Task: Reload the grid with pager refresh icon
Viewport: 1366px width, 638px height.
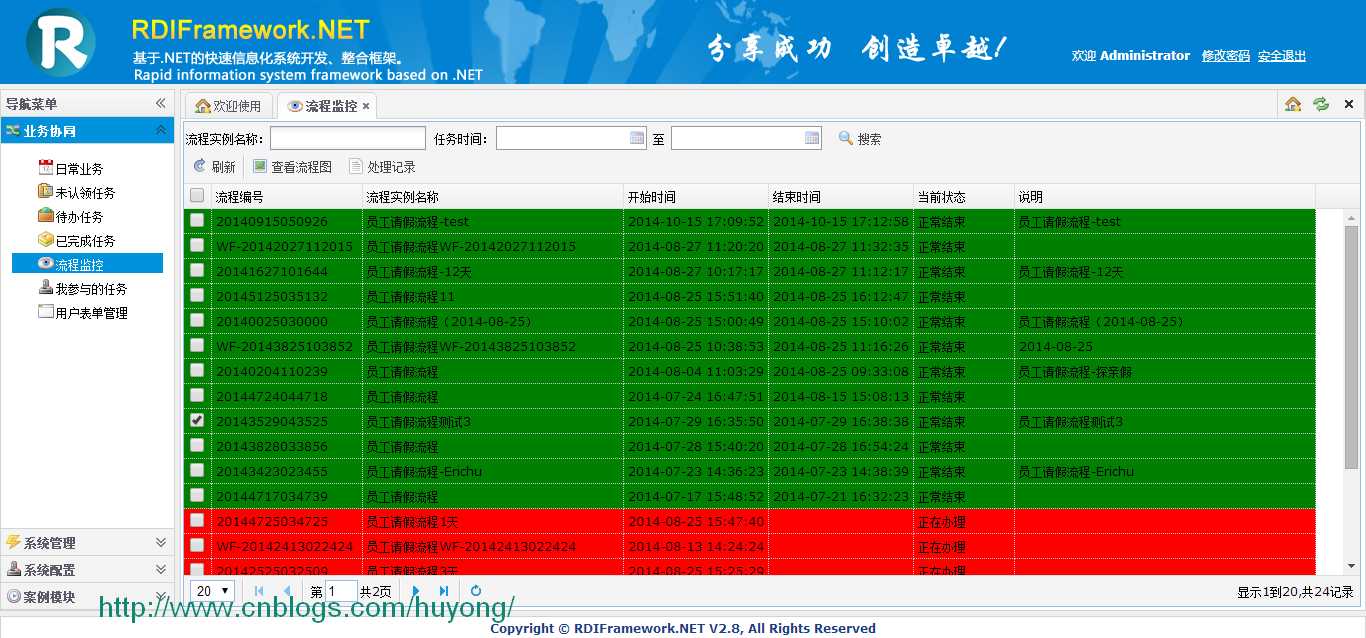Action: (x=476, y=591)
